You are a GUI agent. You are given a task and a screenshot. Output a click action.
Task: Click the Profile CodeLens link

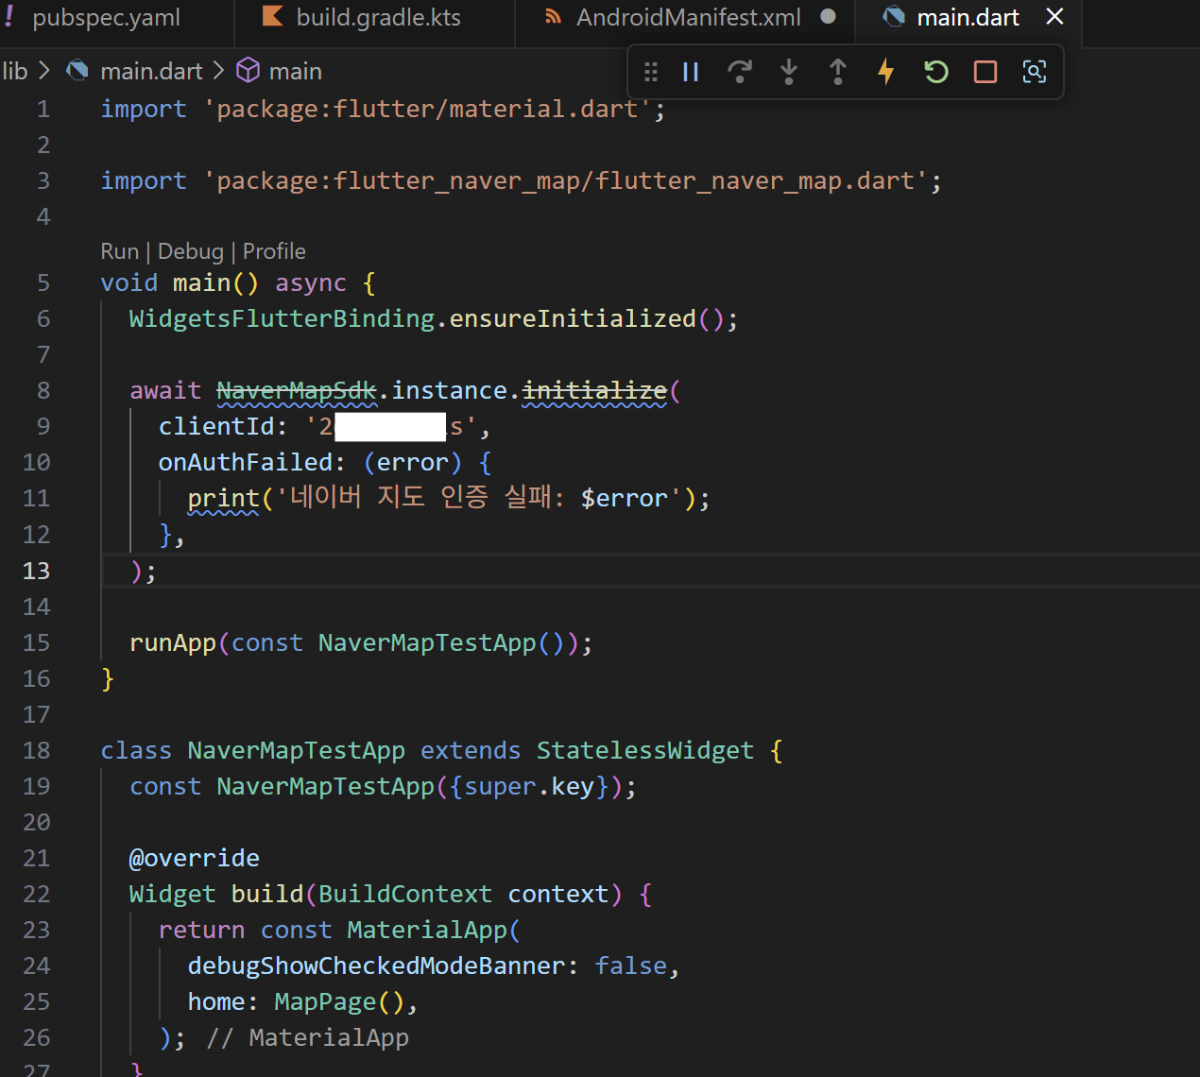click(274, 252)
